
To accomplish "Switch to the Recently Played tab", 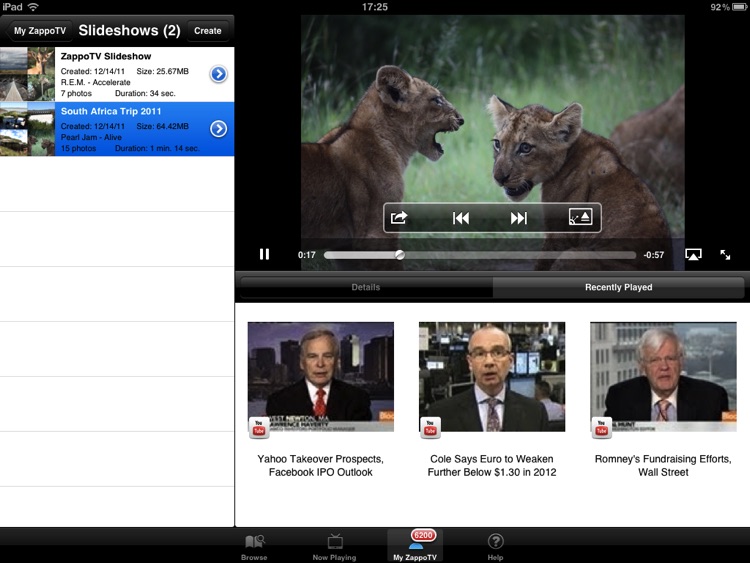I will coord(618,287).
